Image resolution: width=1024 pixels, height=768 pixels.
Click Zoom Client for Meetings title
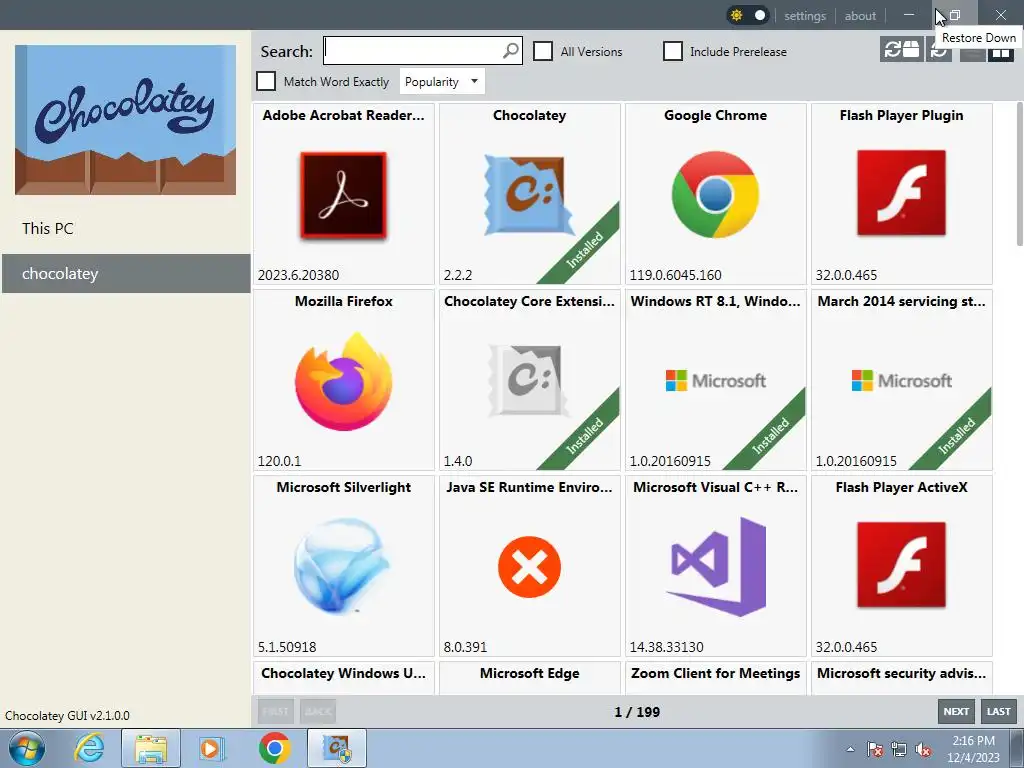click(715, 673)
